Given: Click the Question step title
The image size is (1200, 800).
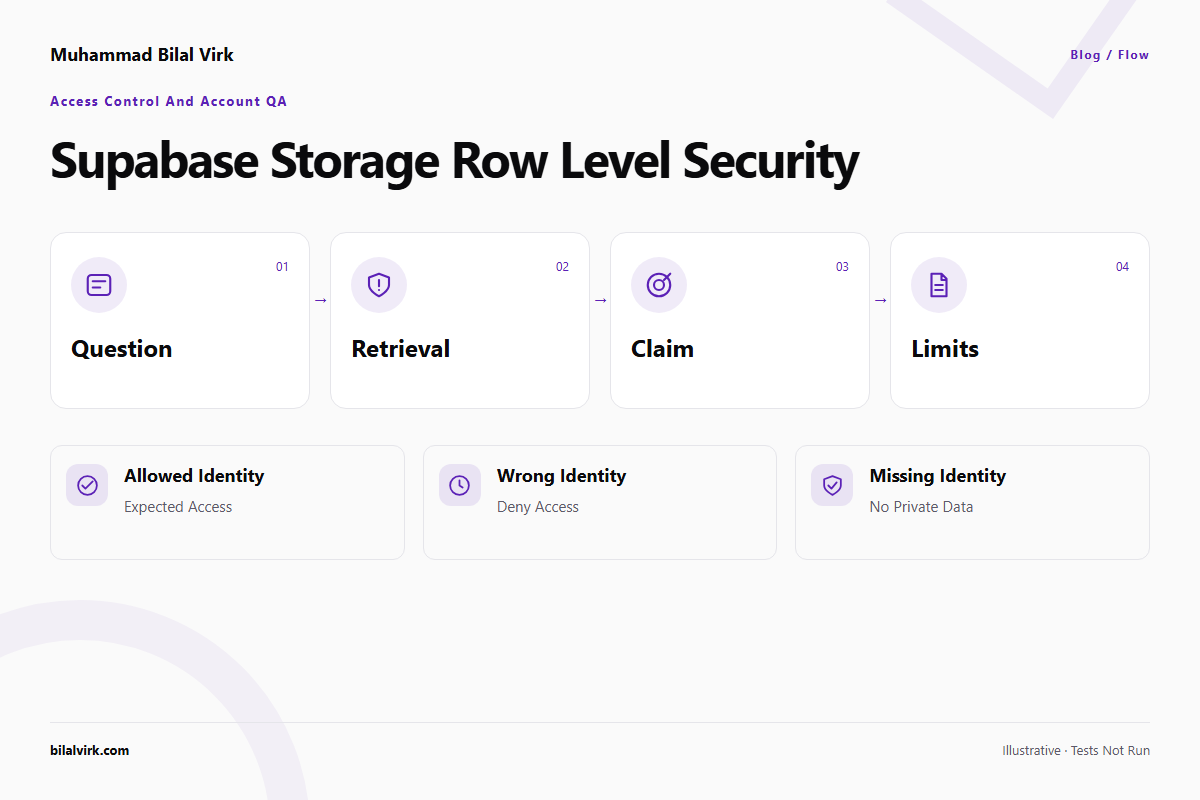Looking at the screenshot, I should point(121,349).
